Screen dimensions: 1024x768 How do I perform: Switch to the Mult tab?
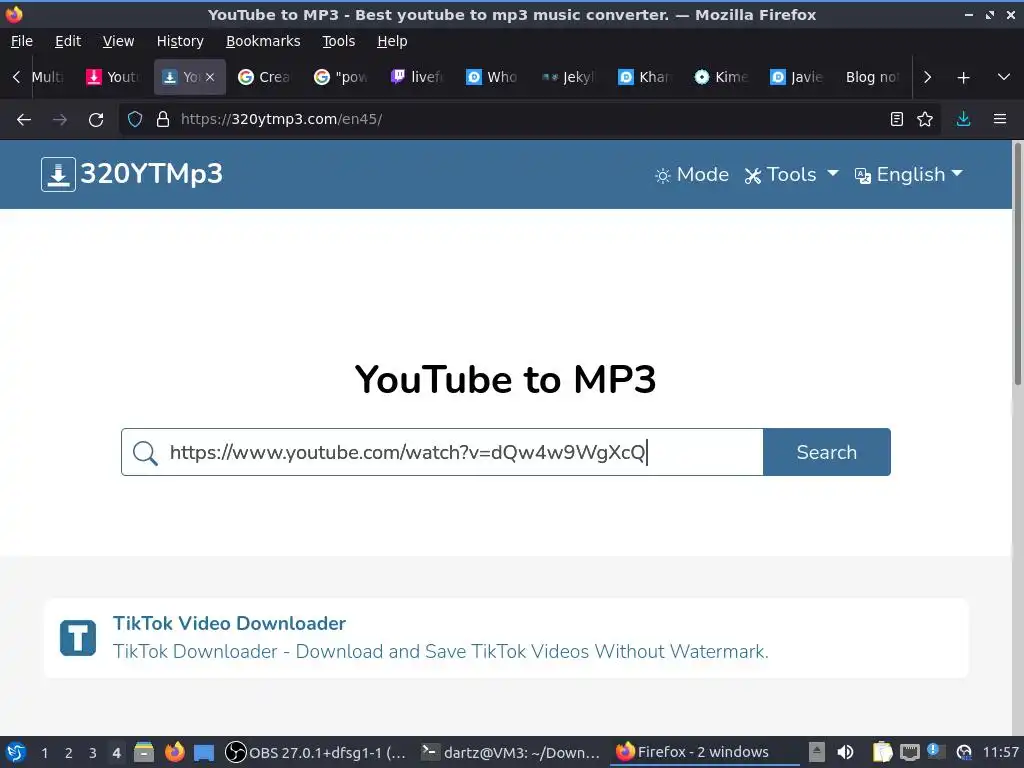[49, 77]
